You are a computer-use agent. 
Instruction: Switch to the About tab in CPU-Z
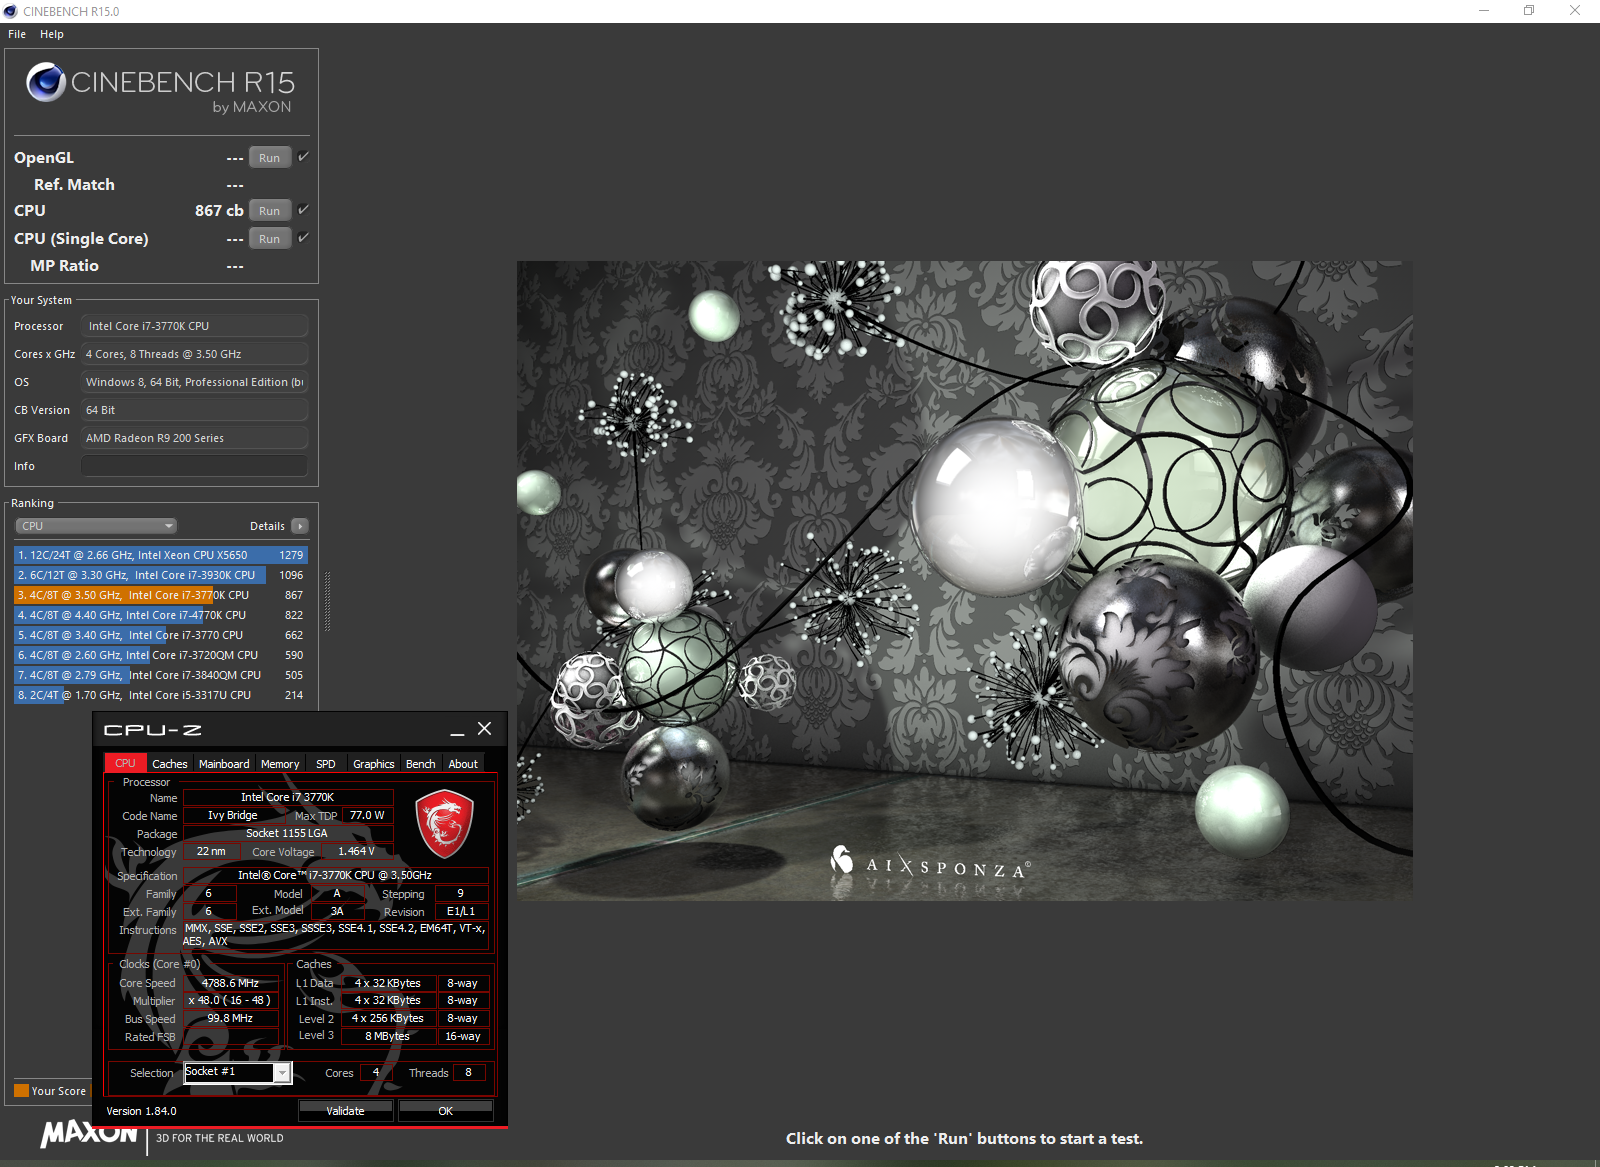pyautogui.click(x=463, y=764)
